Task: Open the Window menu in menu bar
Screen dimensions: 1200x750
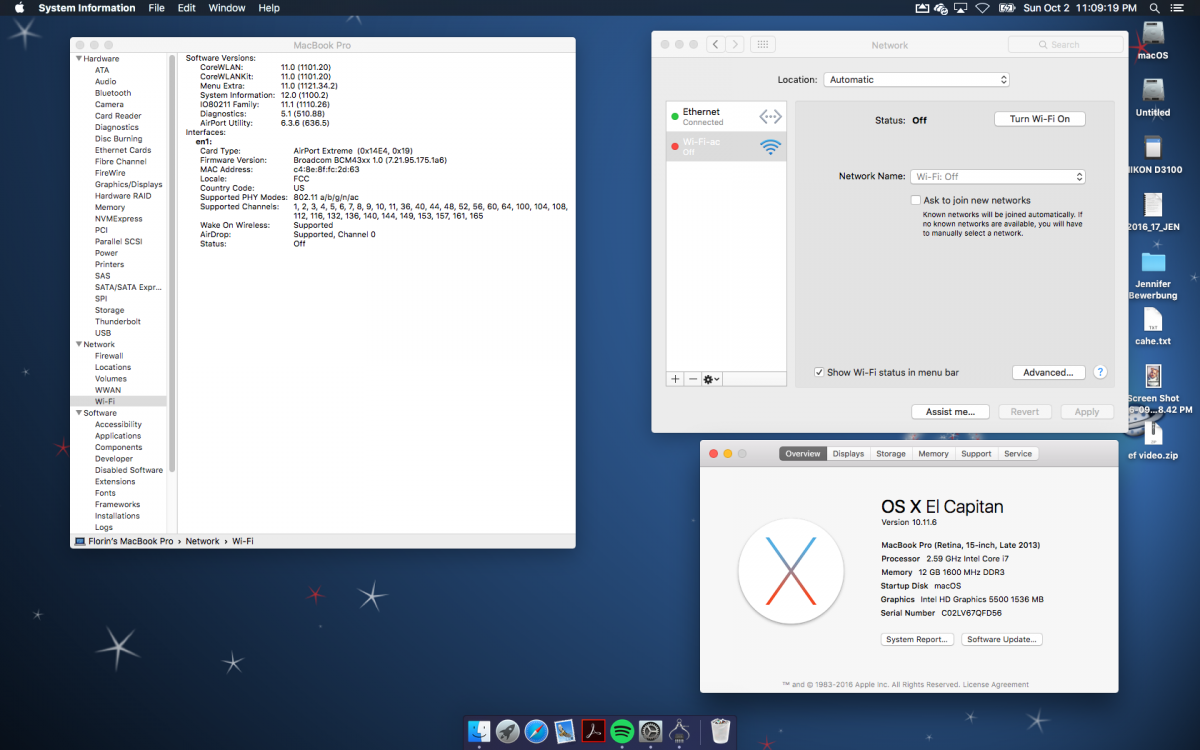Action: tap(227, 8)
